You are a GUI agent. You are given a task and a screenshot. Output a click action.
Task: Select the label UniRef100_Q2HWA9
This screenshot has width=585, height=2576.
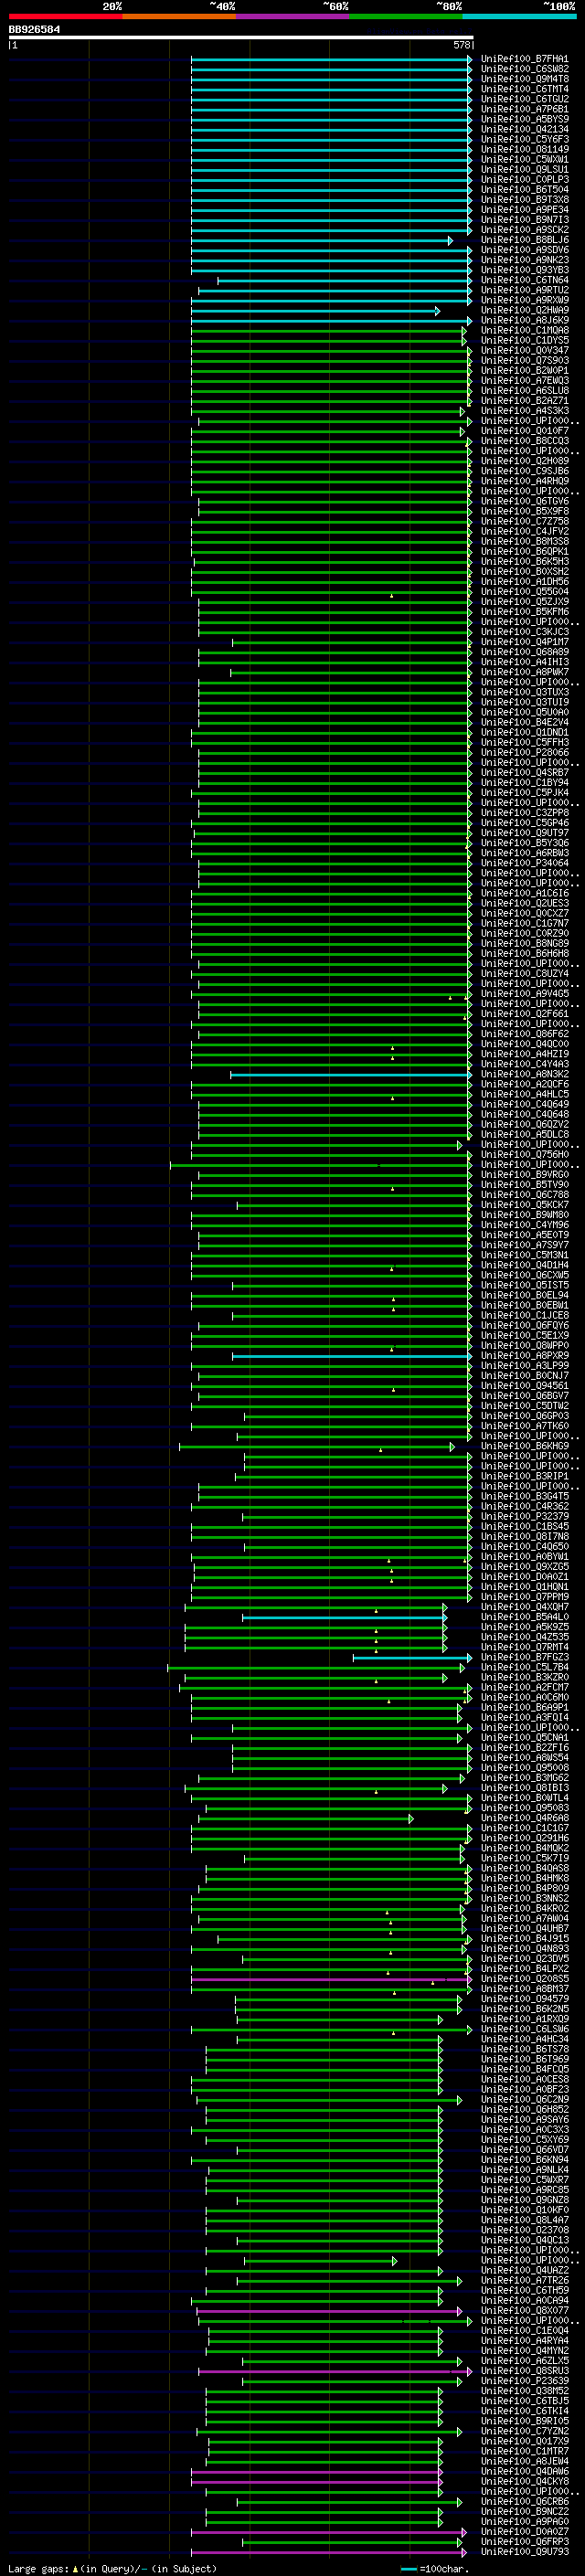click(x=524, y=310)
